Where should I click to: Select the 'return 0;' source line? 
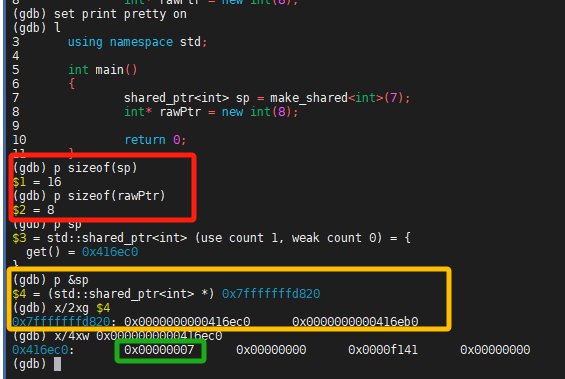(x=155, y=140)
